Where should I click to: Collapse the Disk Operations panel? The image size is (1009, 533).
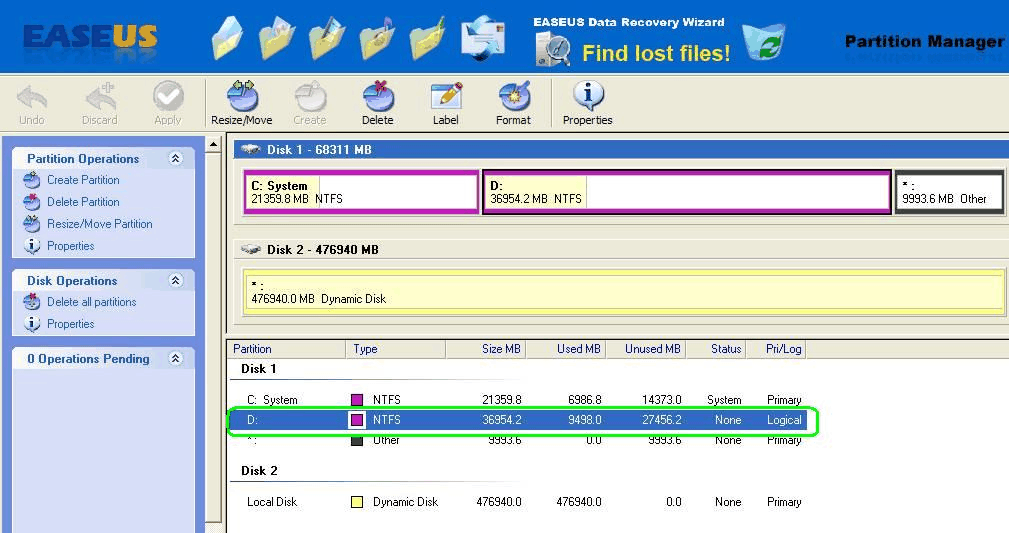point(175,280)
